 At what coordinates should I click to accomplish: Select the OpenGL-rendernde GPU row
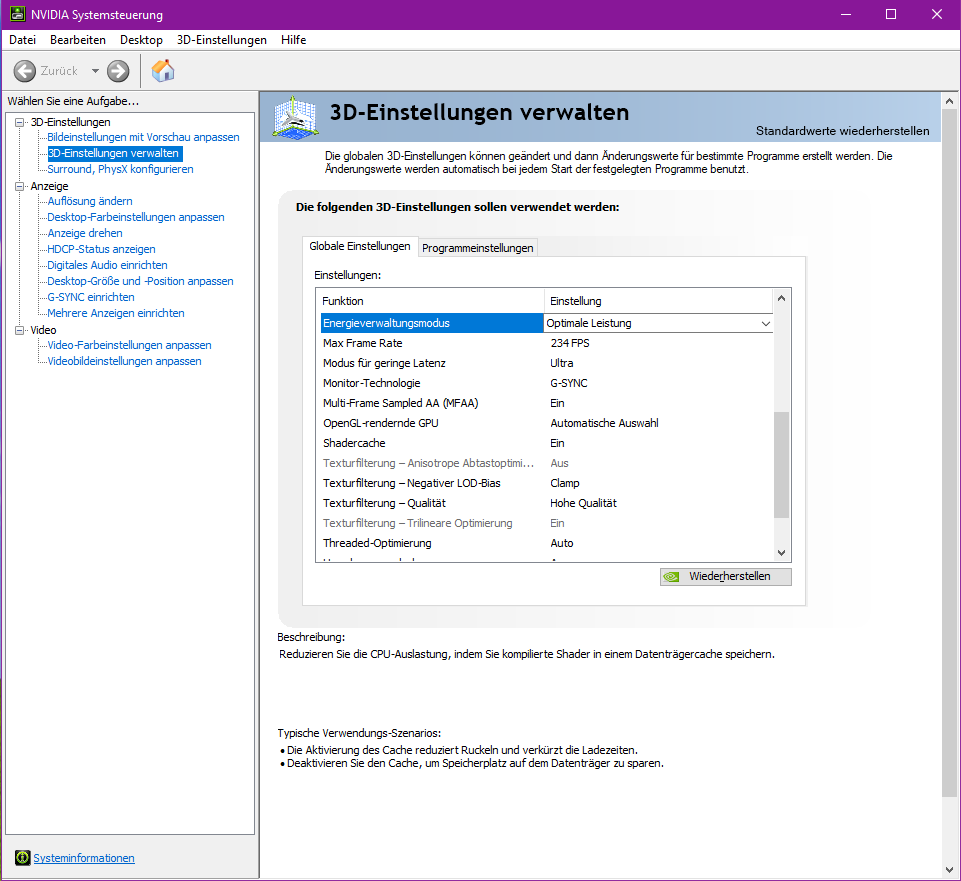[547, 423]
